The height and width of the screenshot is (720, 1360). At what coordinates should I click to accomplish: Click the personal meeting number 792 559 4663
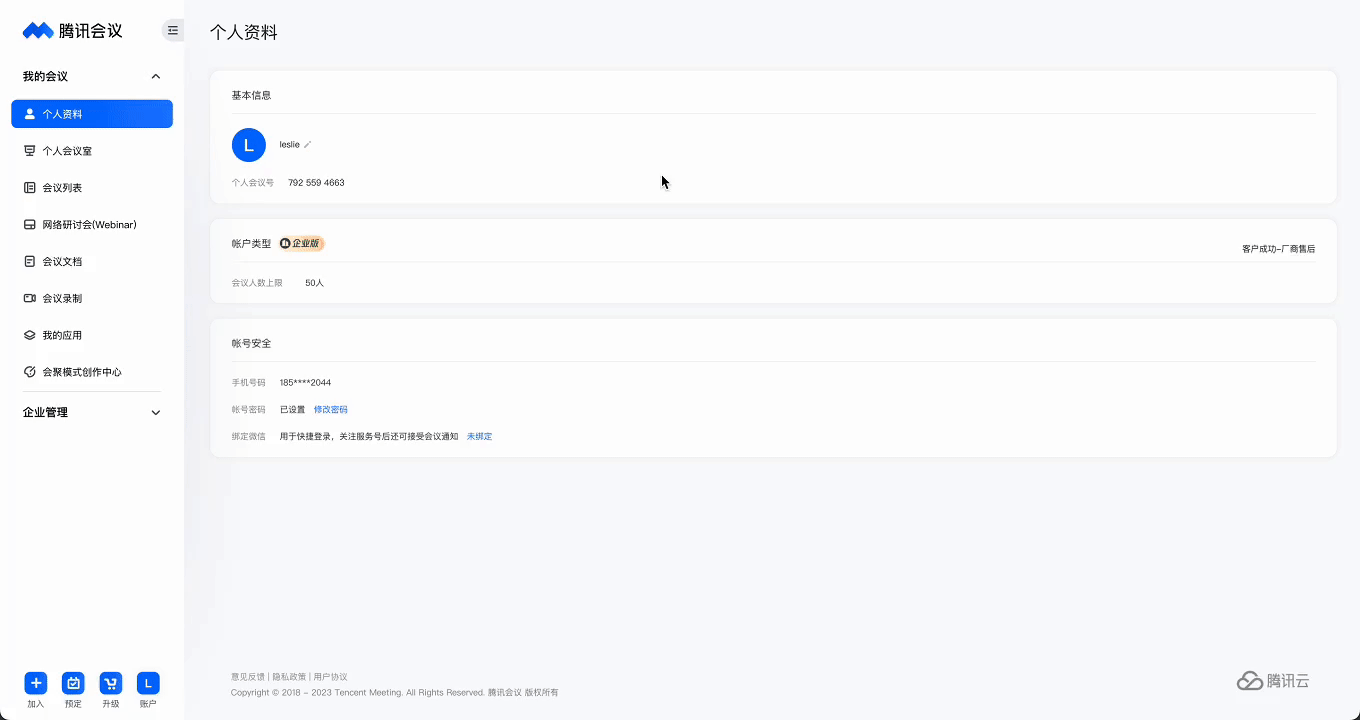click(316, 183)
